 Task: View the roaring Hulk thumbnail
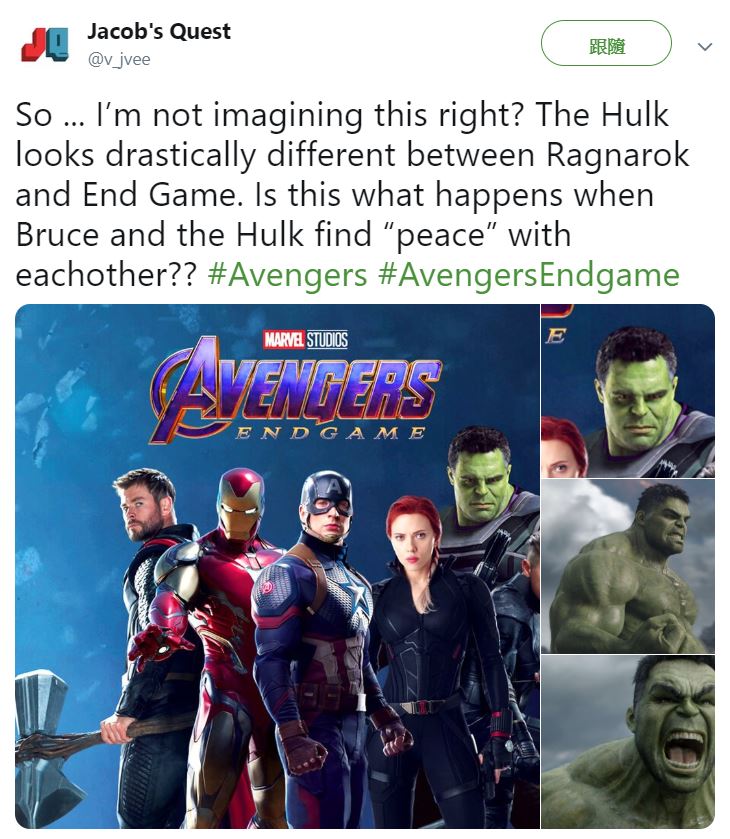point(628,742)
